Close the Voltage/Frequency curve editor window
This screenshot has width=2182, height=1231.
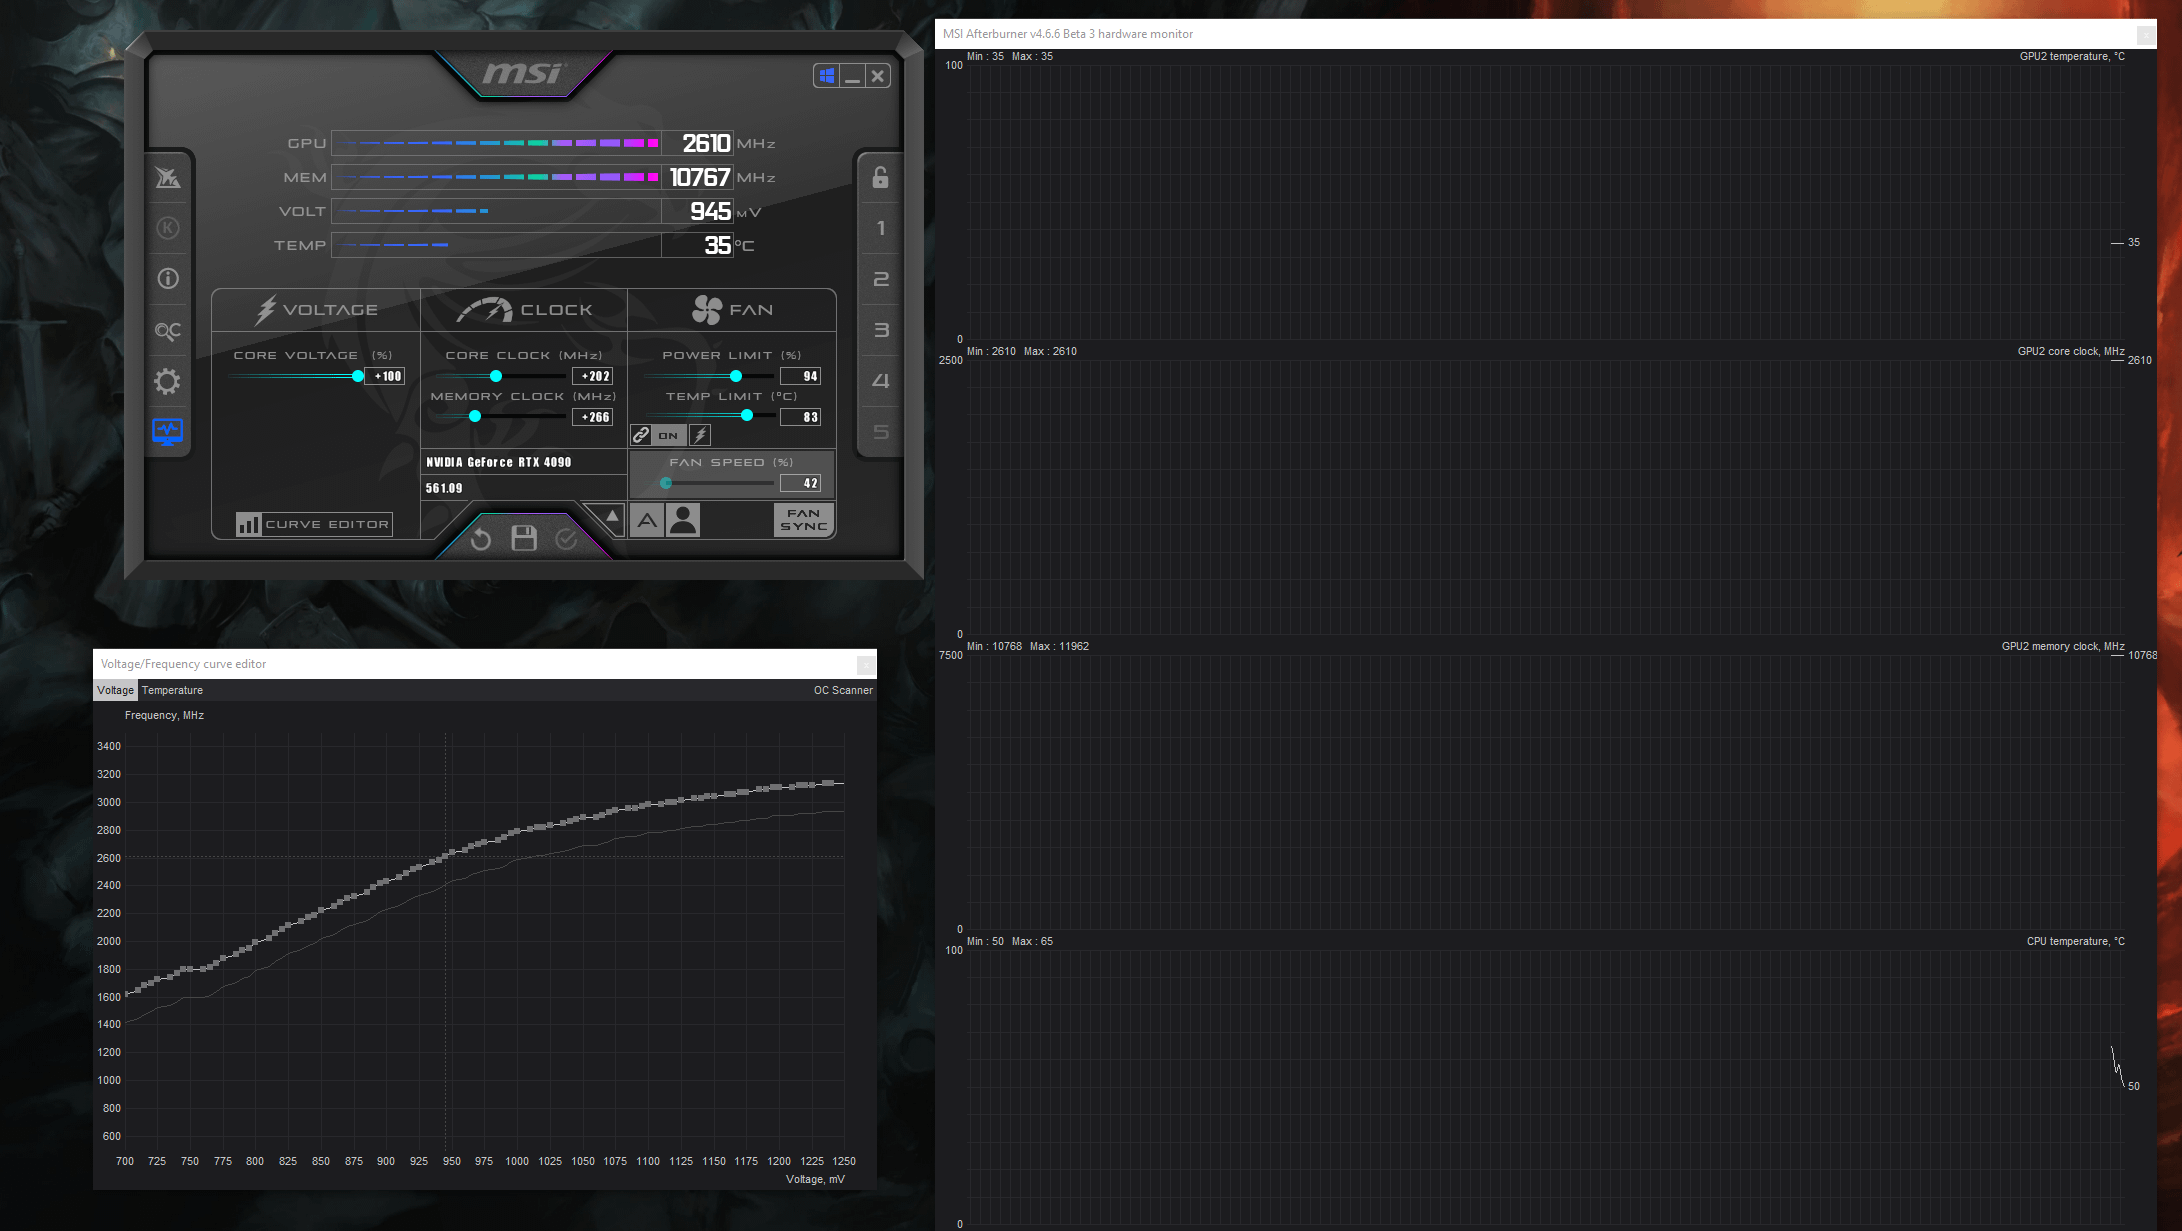tap(866, 664)
